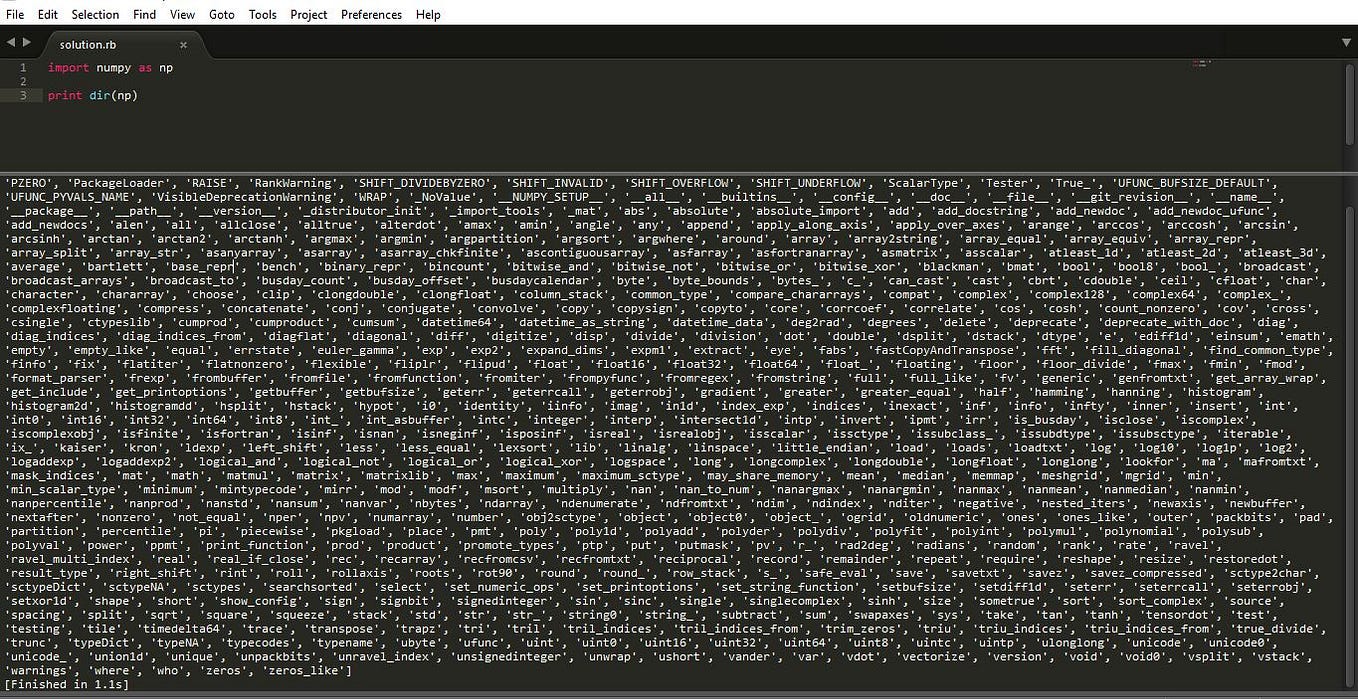Open the View menu
This screenshot has height=699, width=1358.
click(x=181, y=14)
